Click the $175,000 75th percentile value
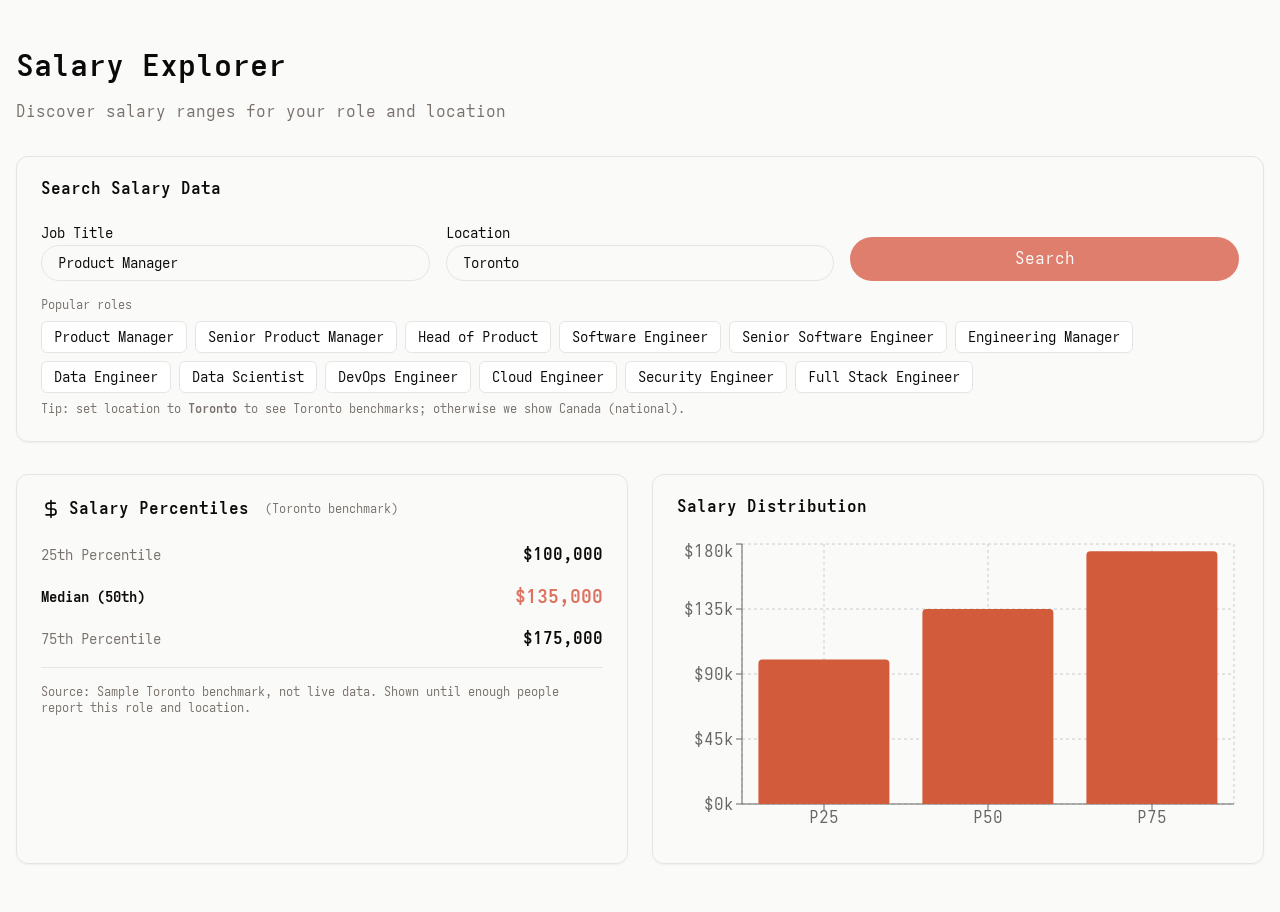The height and width of the screenshot is (912, 1280). pos(563,639)
